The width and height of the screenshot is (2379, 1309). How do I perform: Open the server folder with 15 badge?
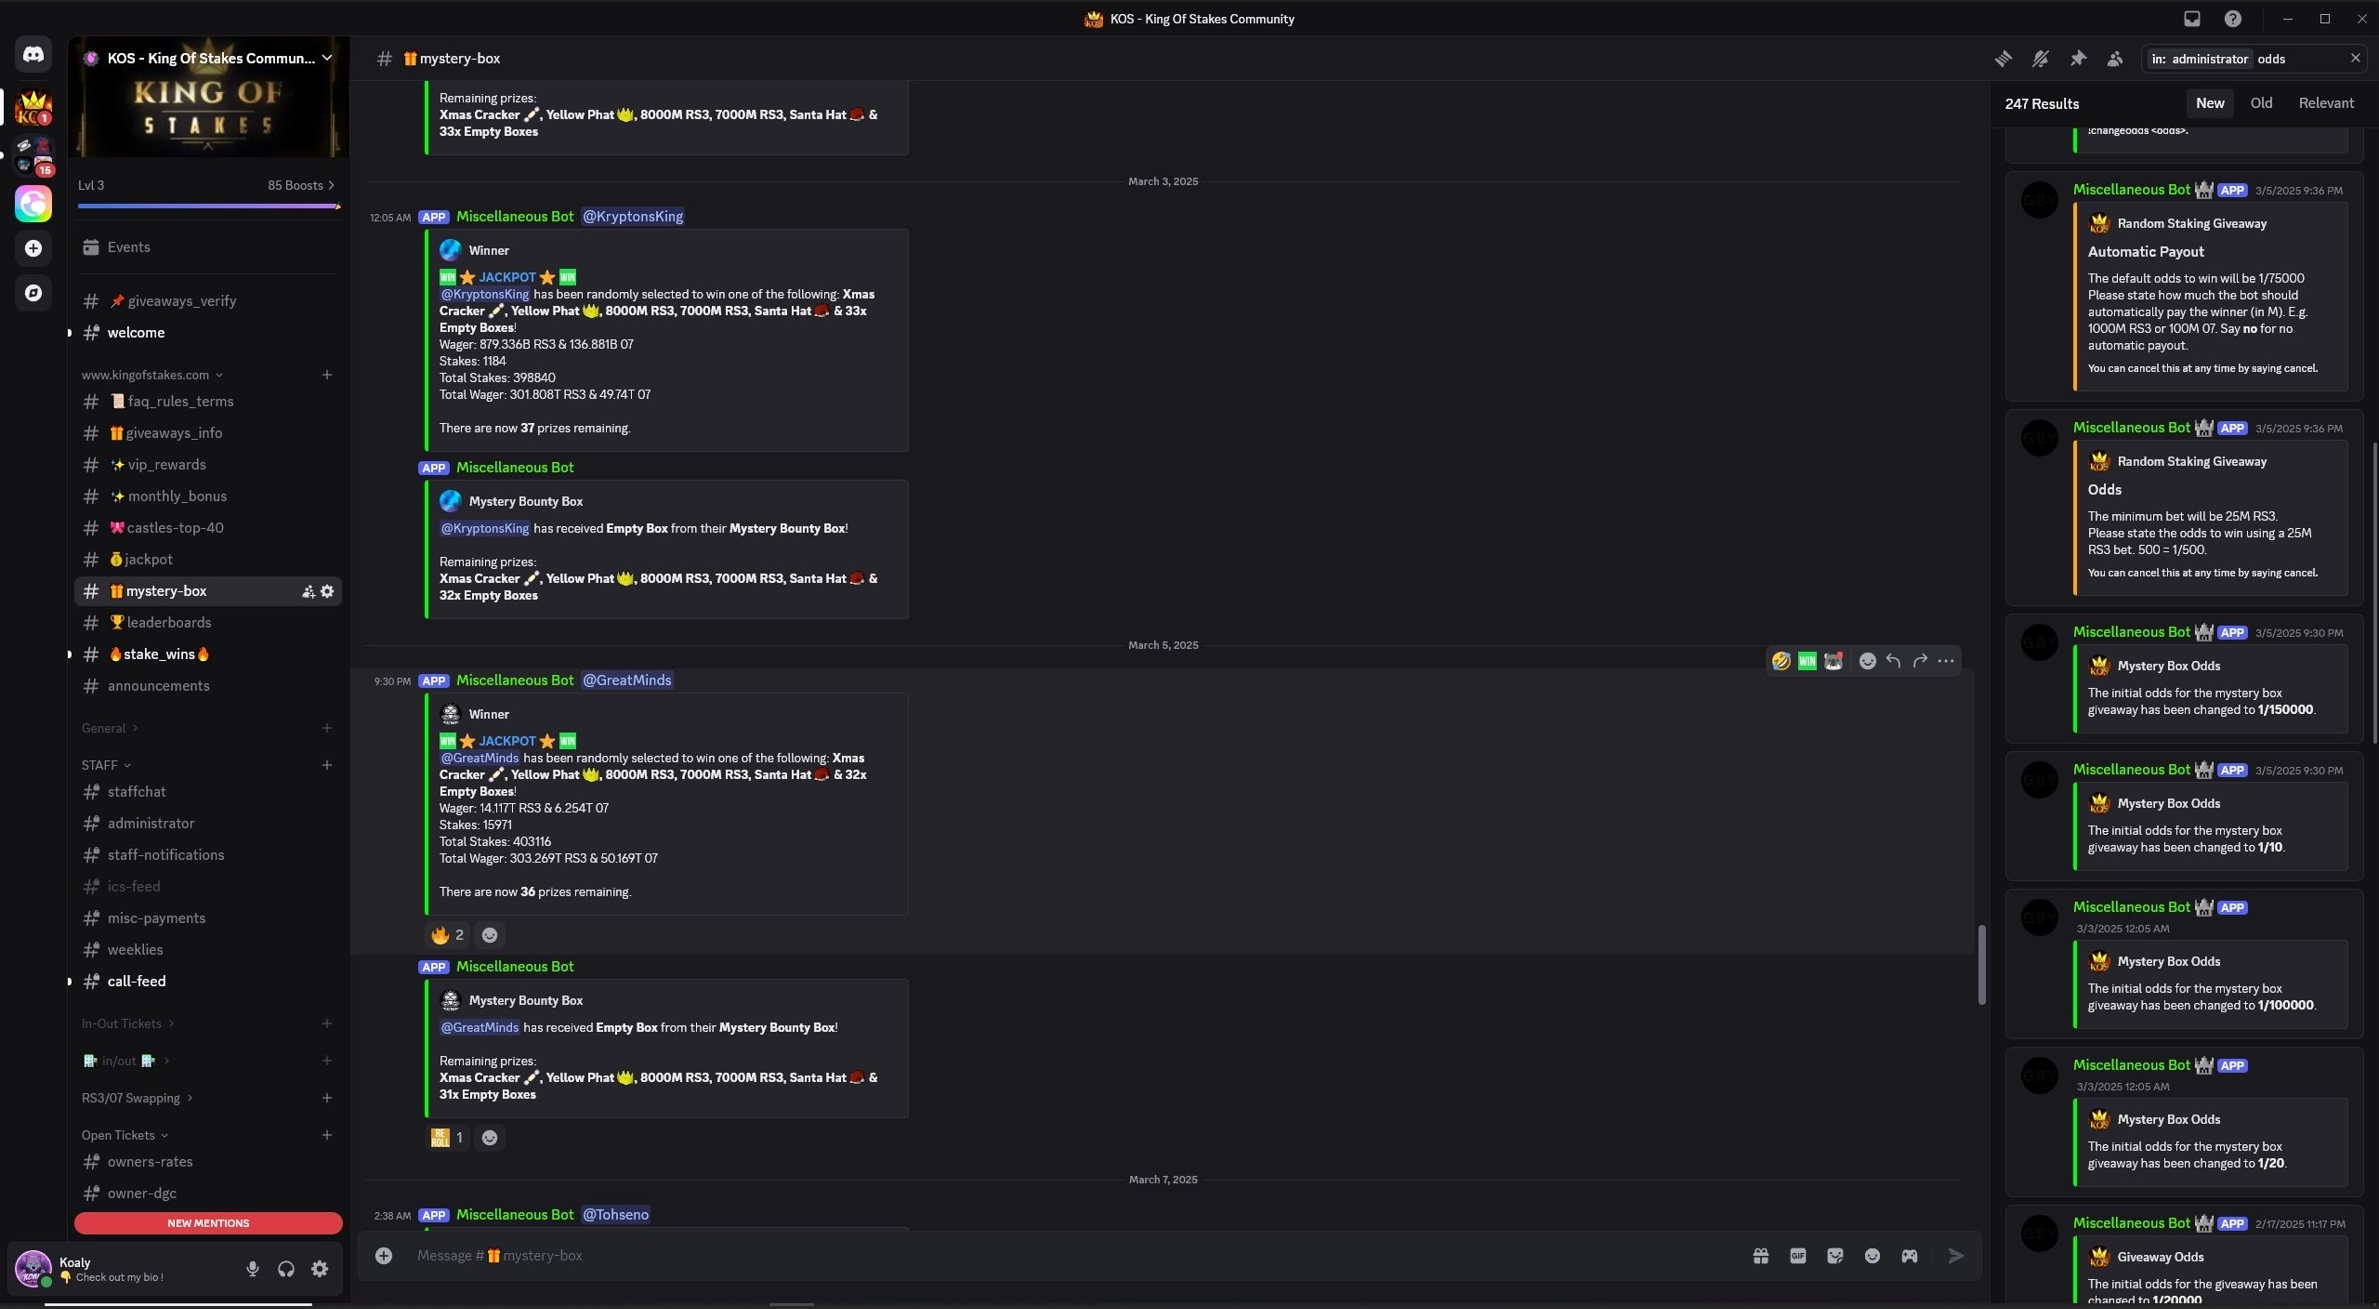(33, 155)
